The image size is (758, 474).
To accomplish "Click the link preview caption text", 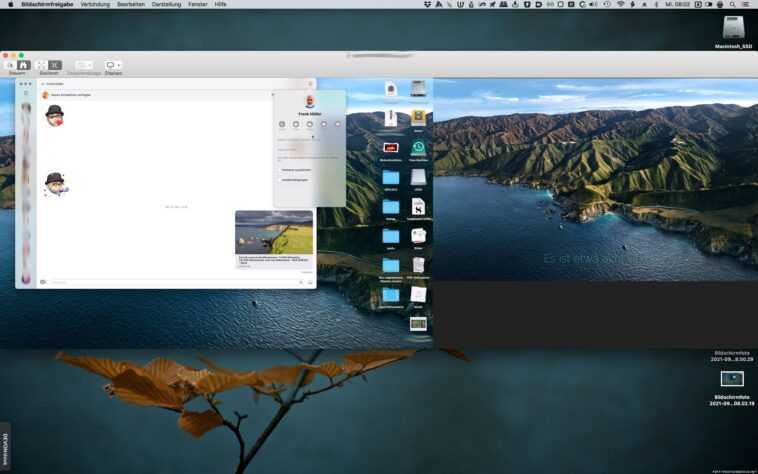I will pos(274,260).
